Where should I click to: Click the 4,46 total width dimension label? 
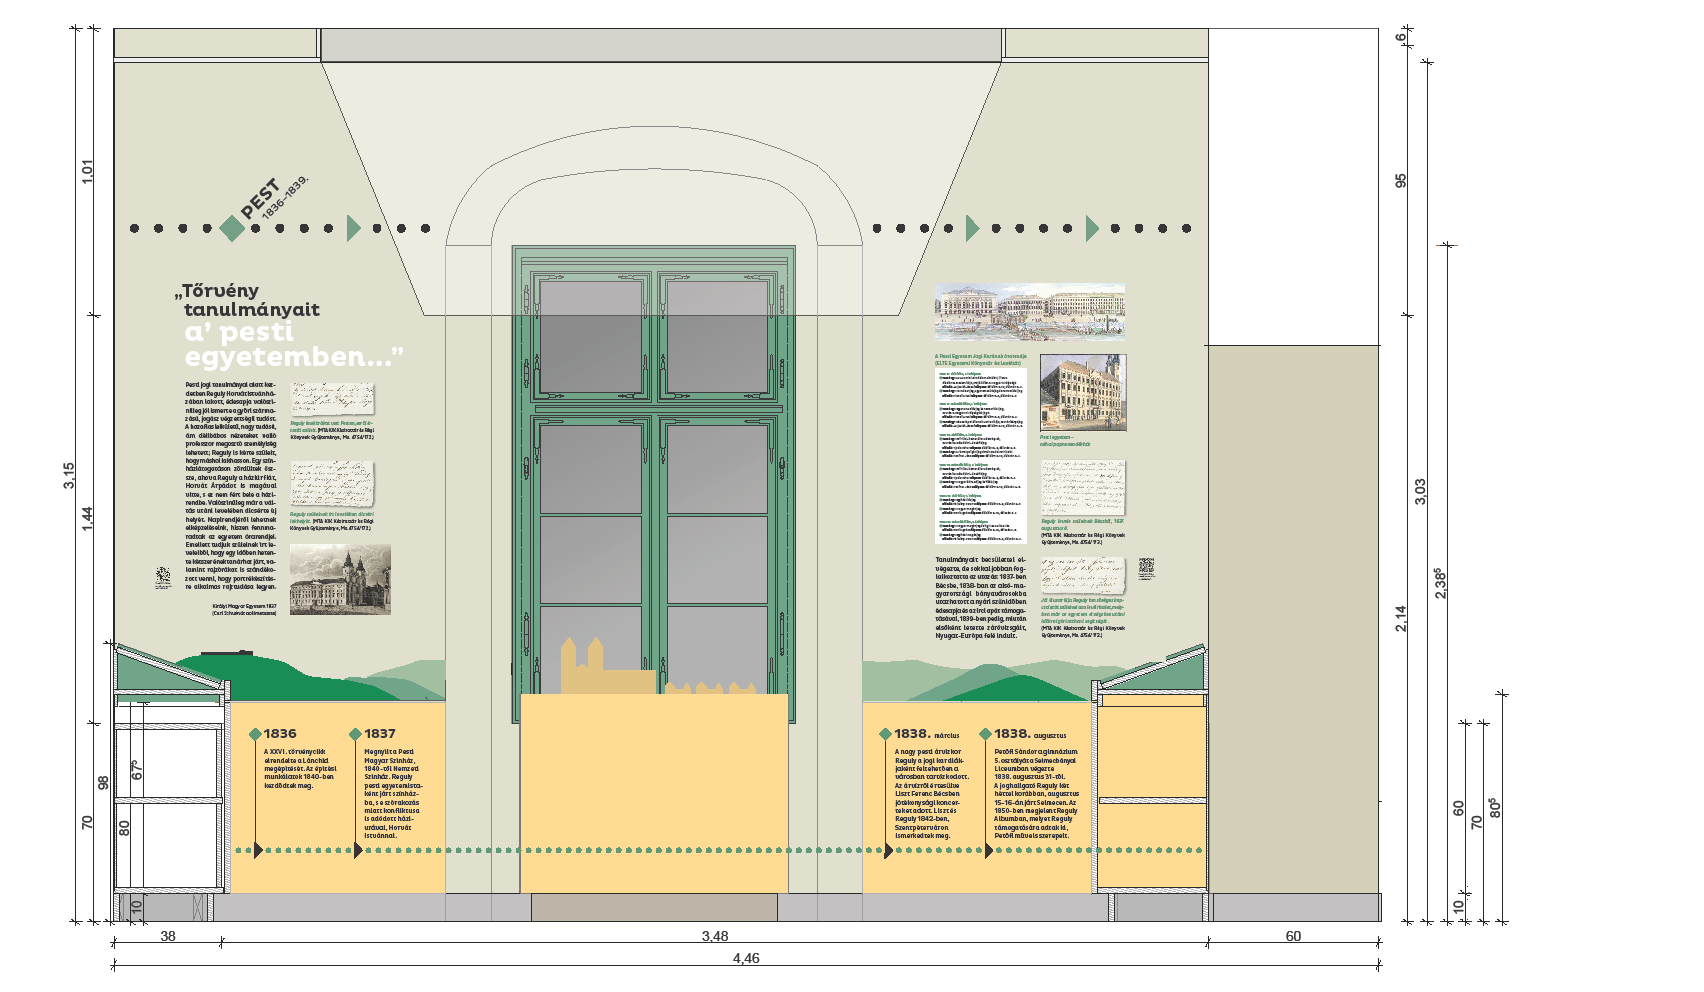click(x=745, y=958)
